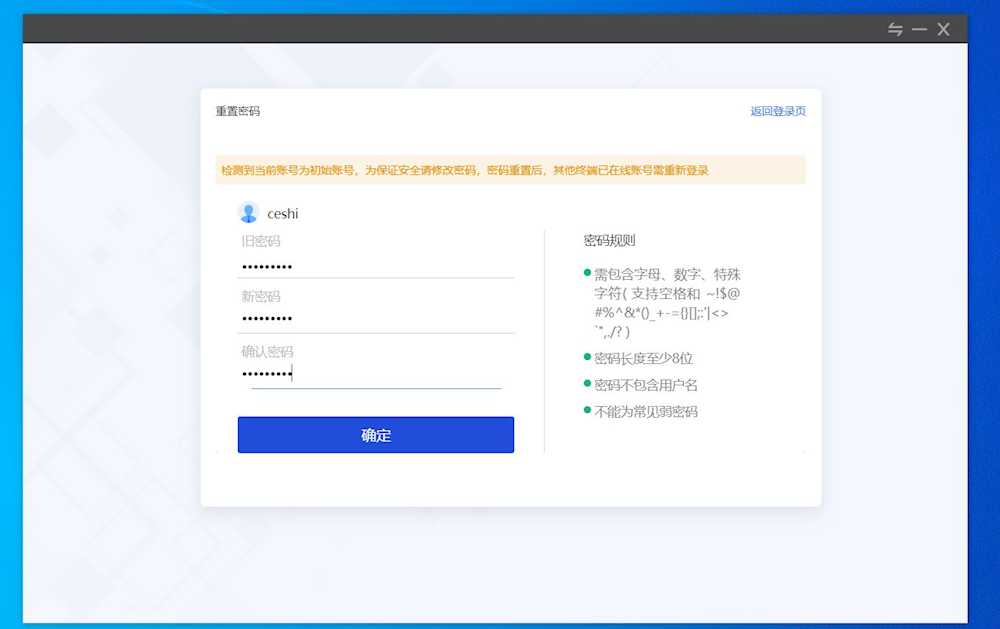Click the blue user avatar icon

pos(248,213)
